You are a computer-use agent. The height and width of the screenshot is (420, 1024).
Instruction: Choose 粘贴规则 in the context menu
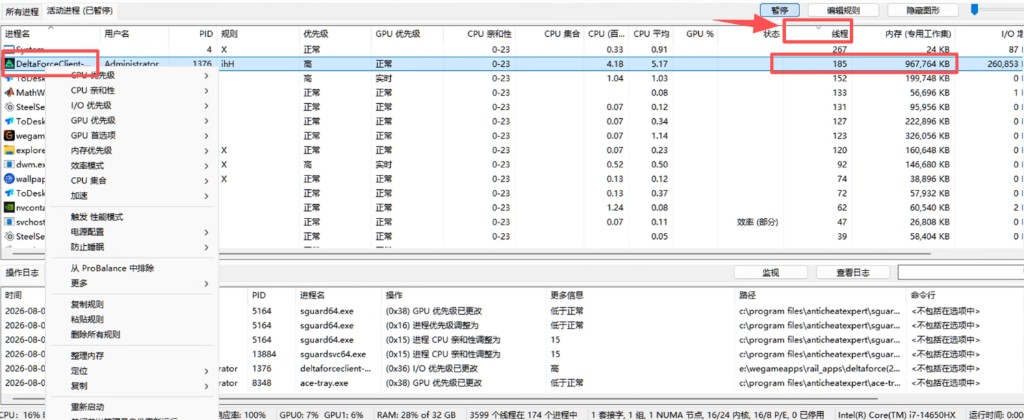click(131, 319)
